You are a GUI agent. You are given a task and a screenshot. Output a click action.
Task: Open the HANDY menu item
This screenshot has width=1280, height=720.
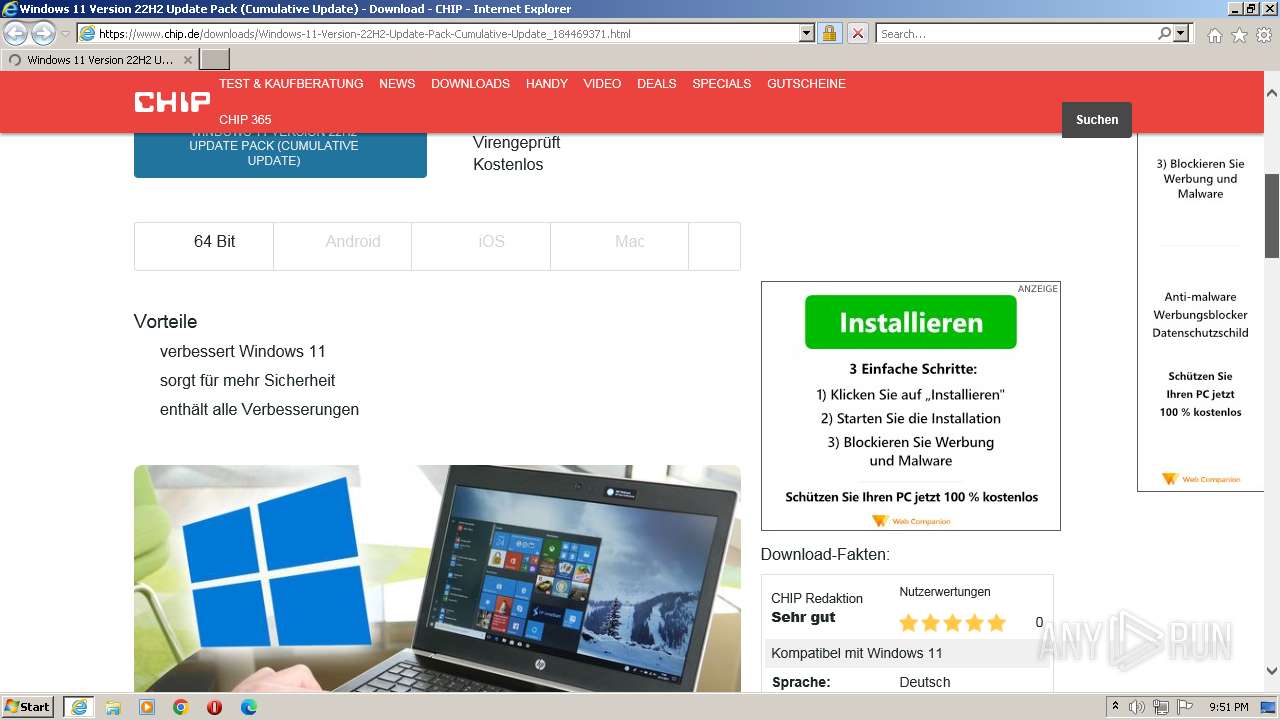click(x=547, y=84)
